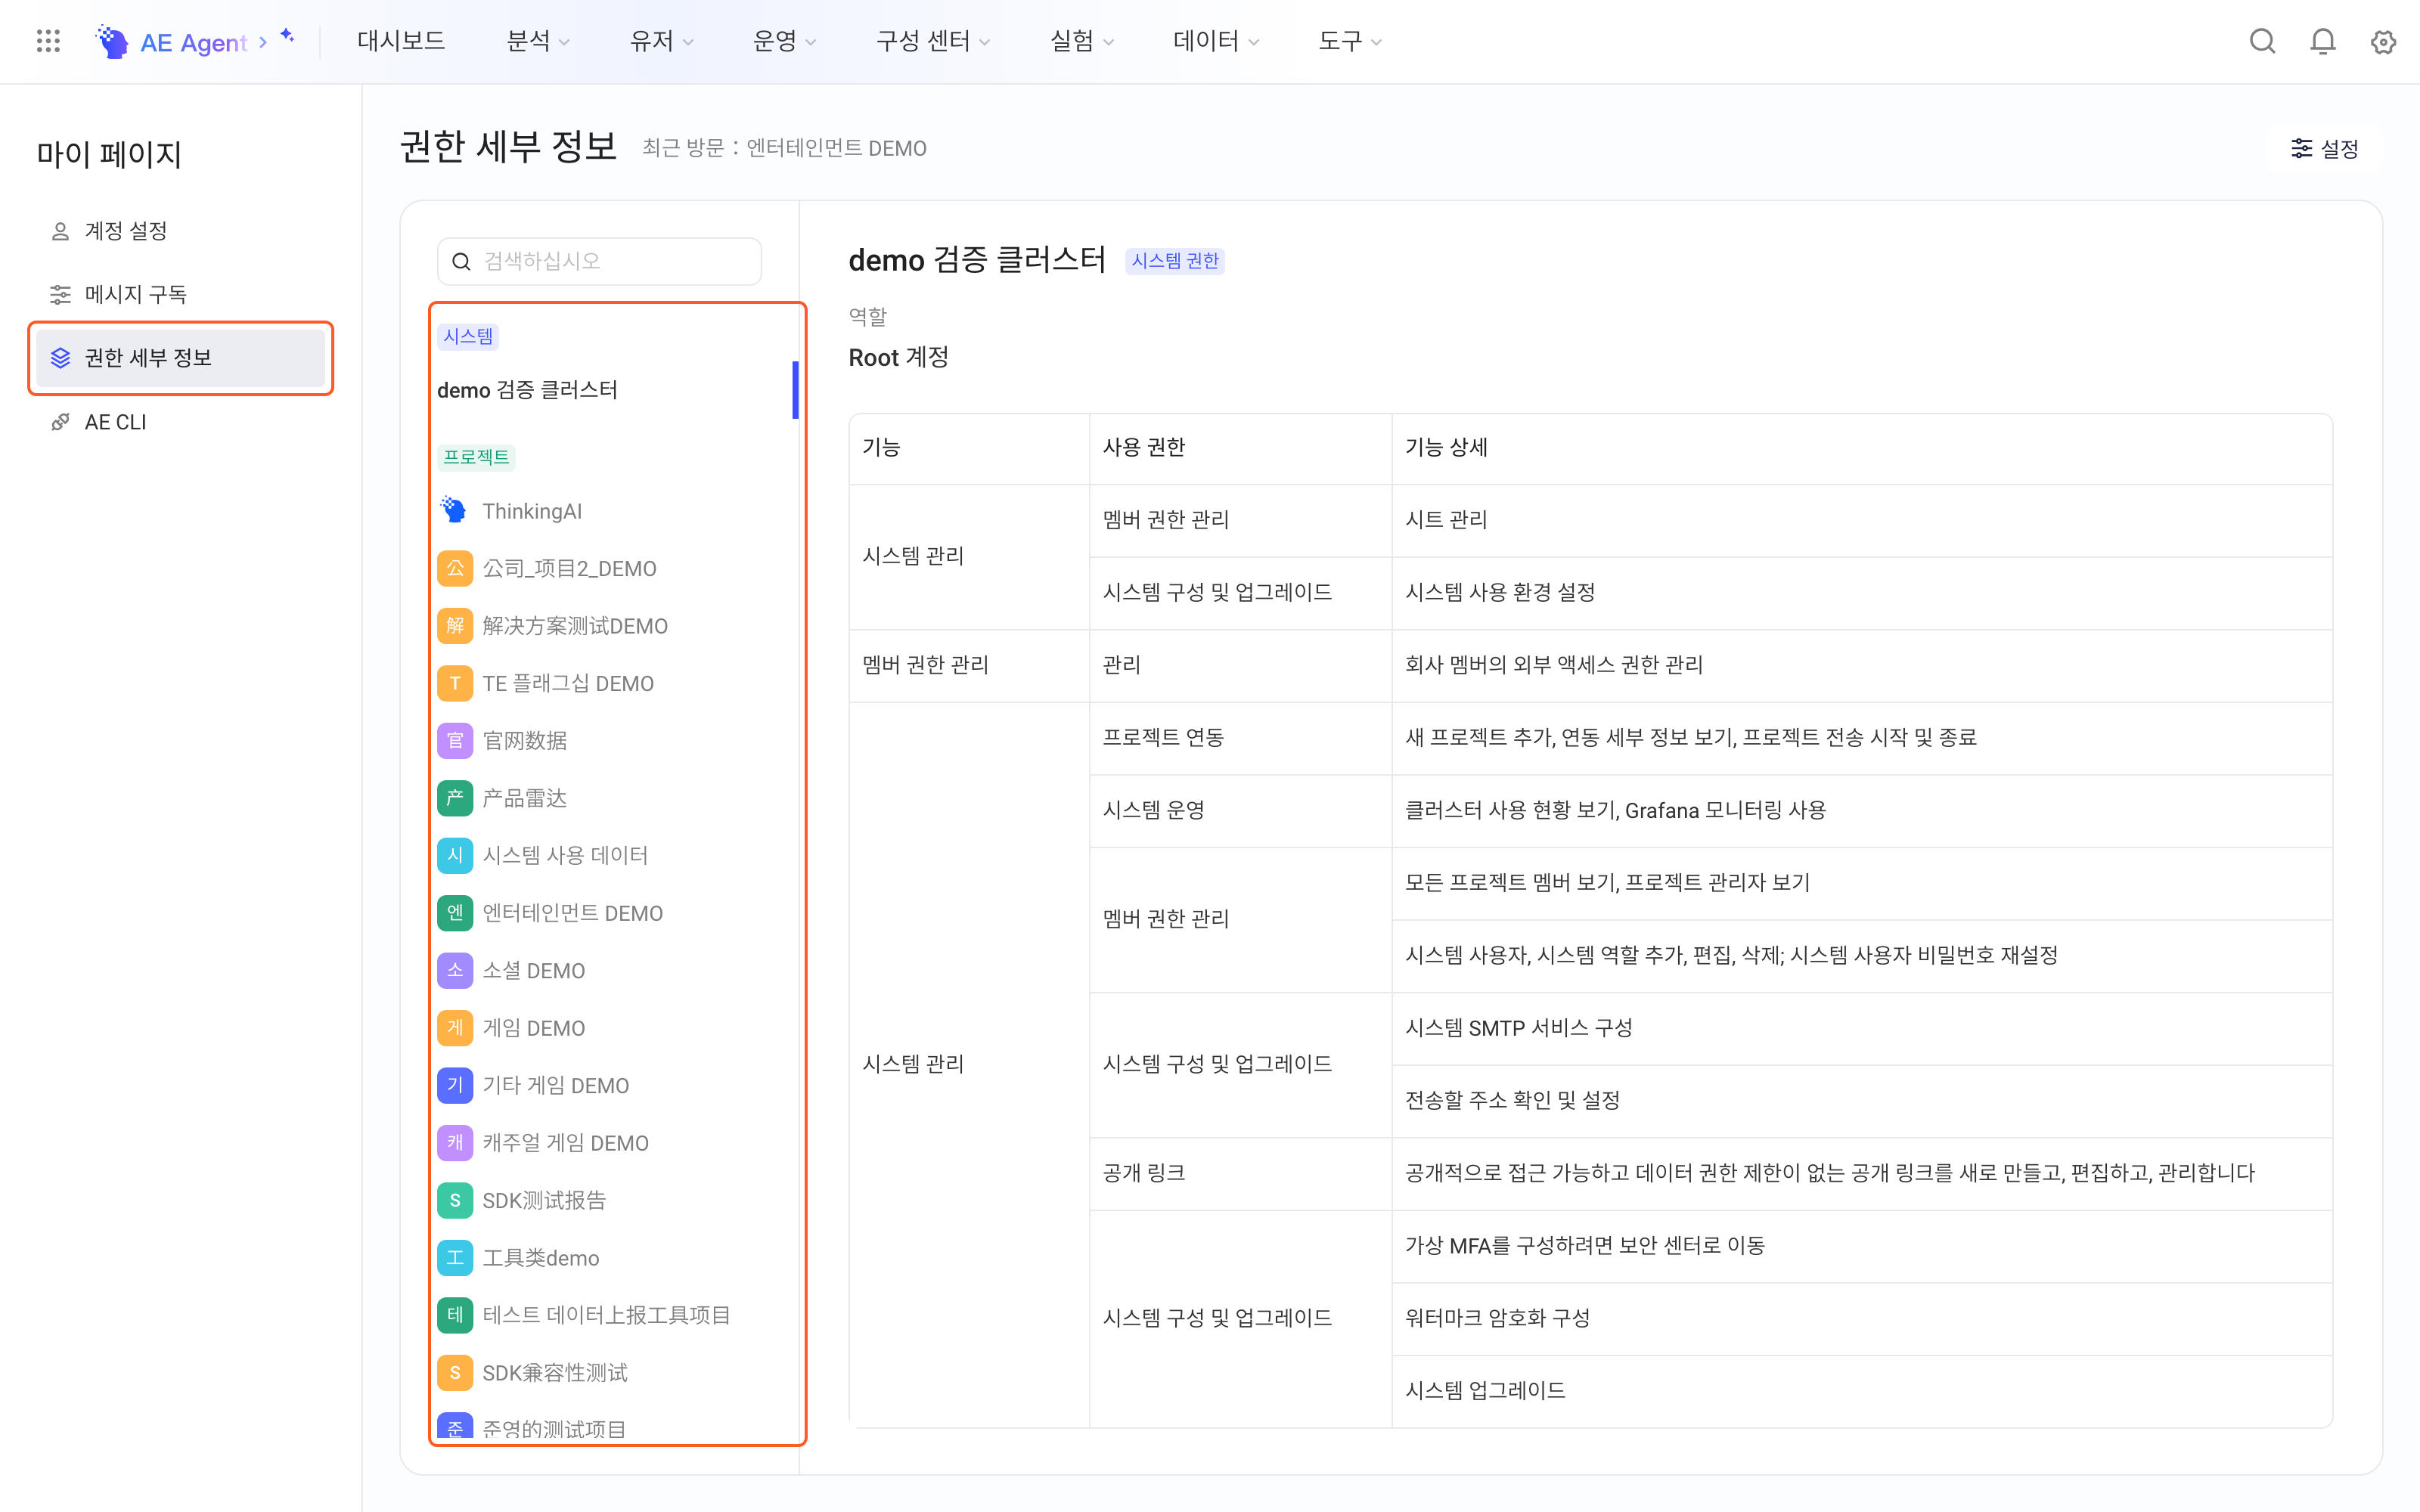Viewport: 2420px width, 1512px height.
Task: Click the 公司_项目2_DEMO project icon
Action: (454, 568)
